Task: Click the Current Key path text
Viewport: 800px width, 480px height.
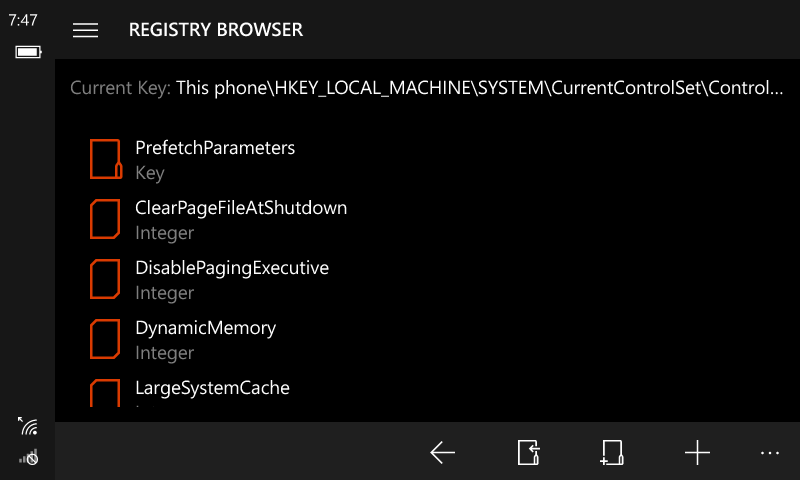Action: click(480, 88)
